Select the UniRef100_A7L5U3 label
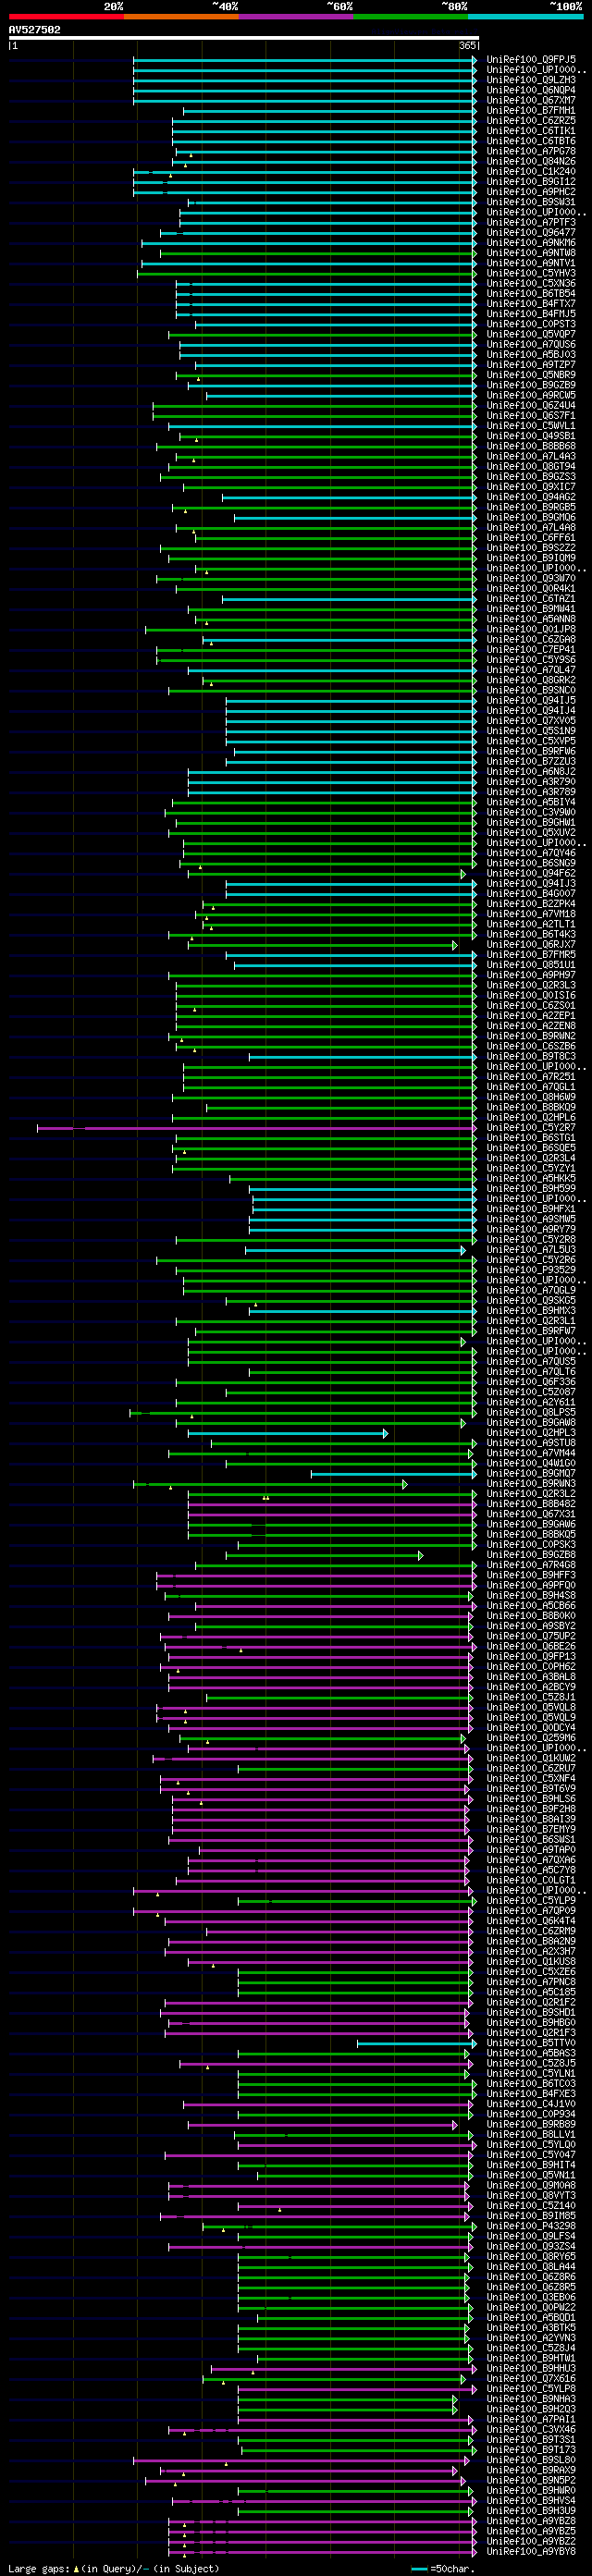592x2576 pixels. coord(531,1249)
